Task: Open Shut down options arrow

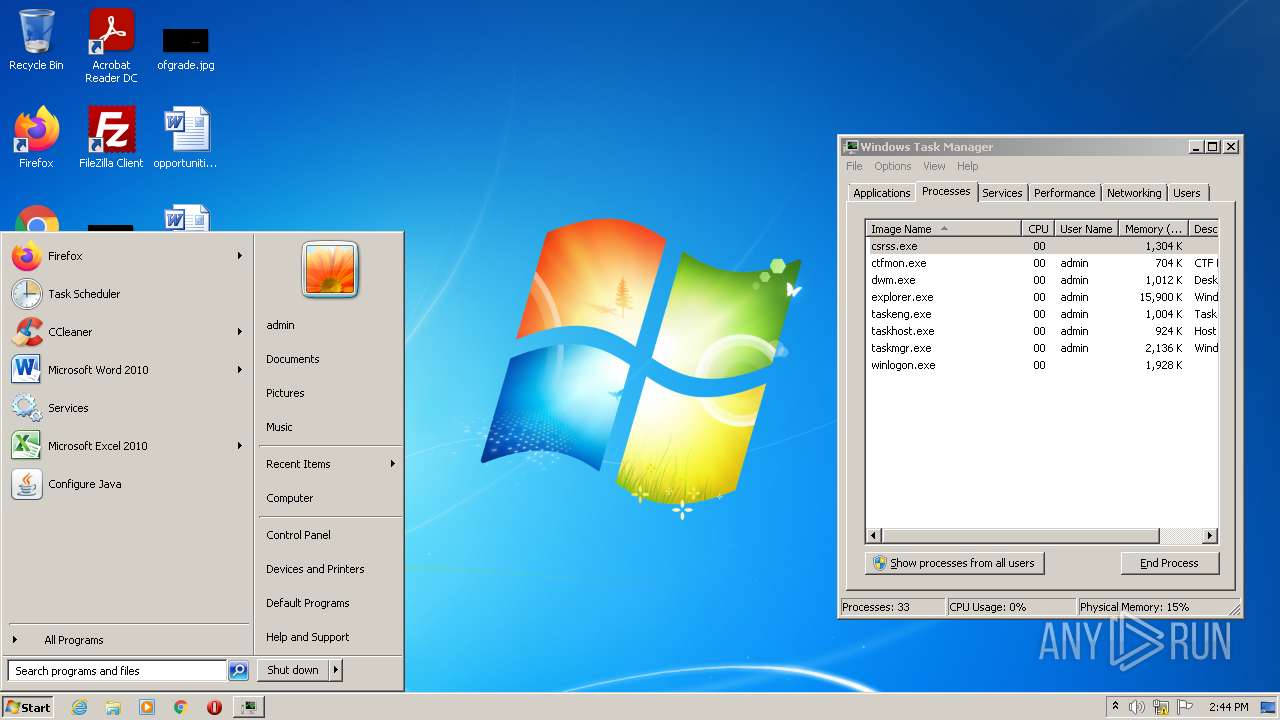Action: point(336,670)
